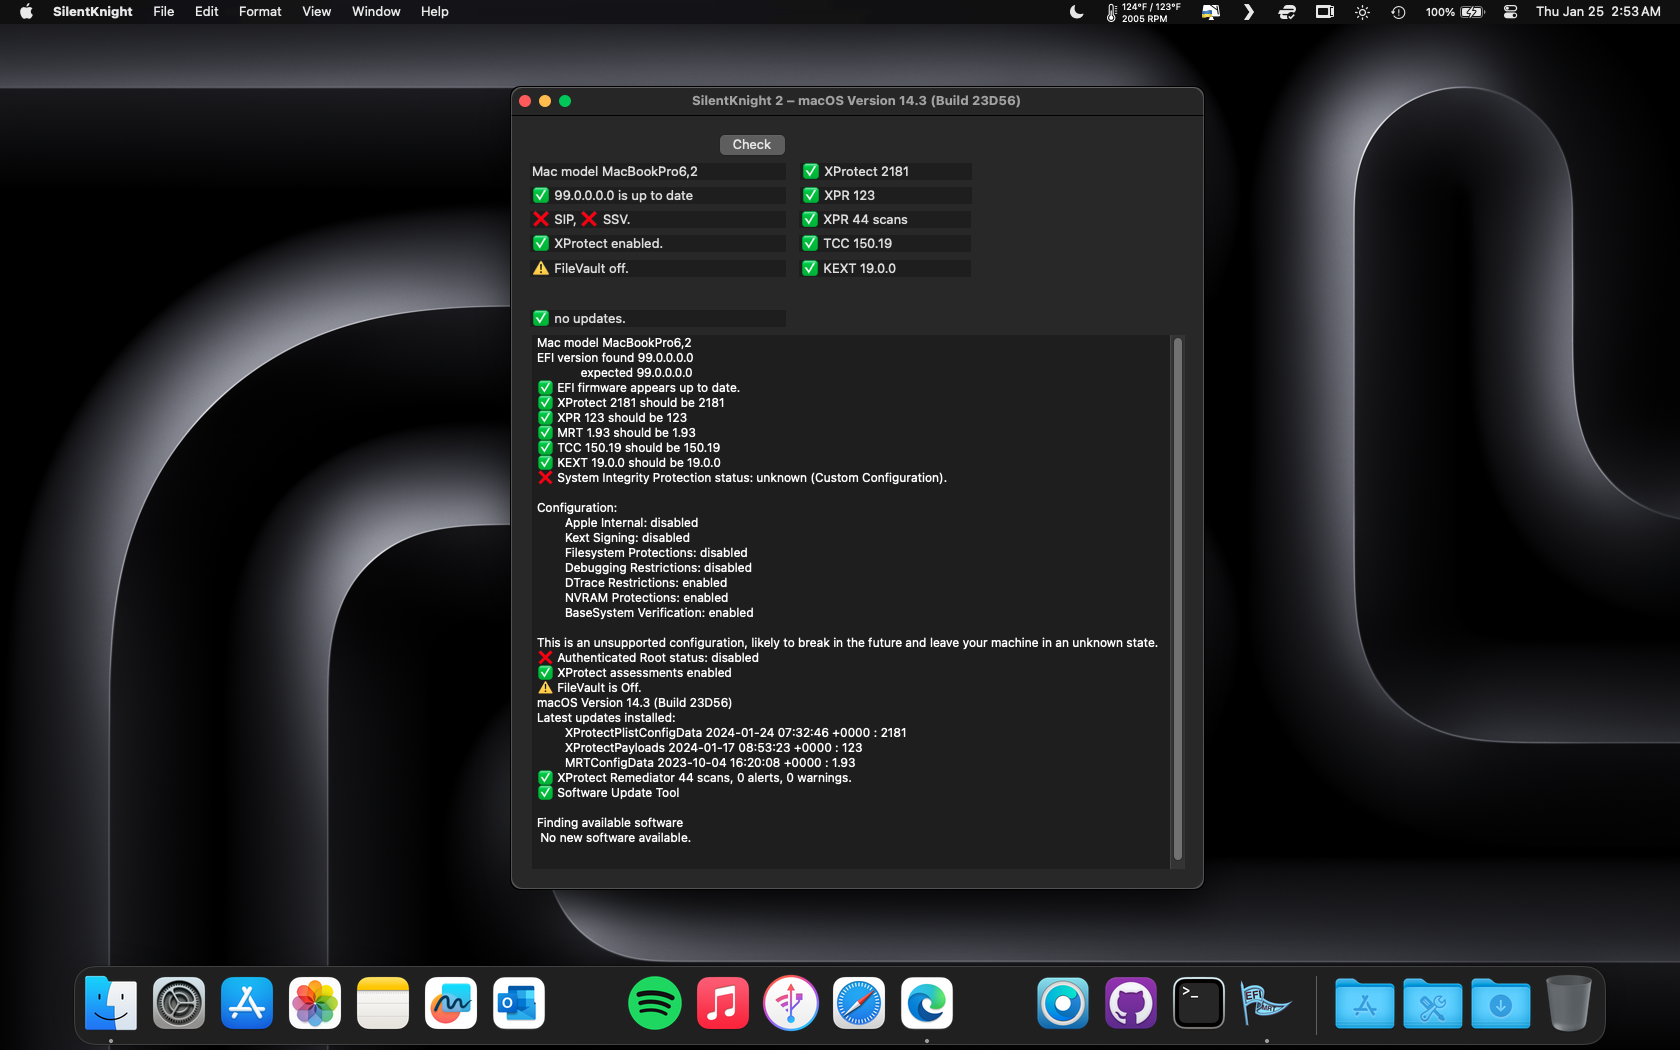Image resolution: width=1680 pixels, height=1050 pixels.
Task: Expand the Applications folder stack in dock
Action: (x=1364, y=1003)
